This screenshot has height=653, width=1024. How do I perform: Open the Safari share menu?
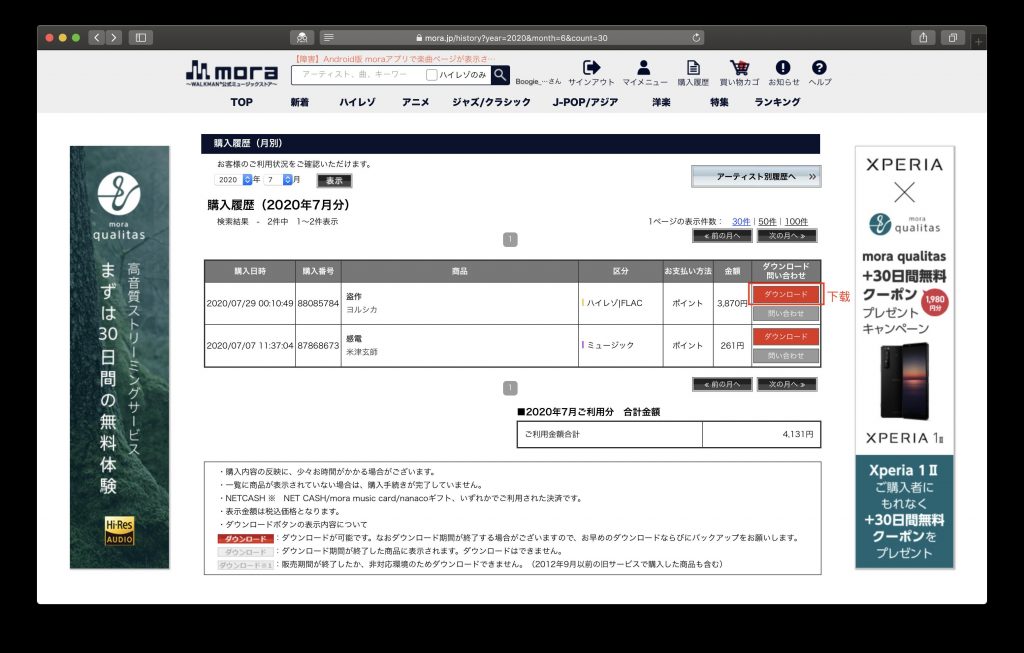point(923,38)
